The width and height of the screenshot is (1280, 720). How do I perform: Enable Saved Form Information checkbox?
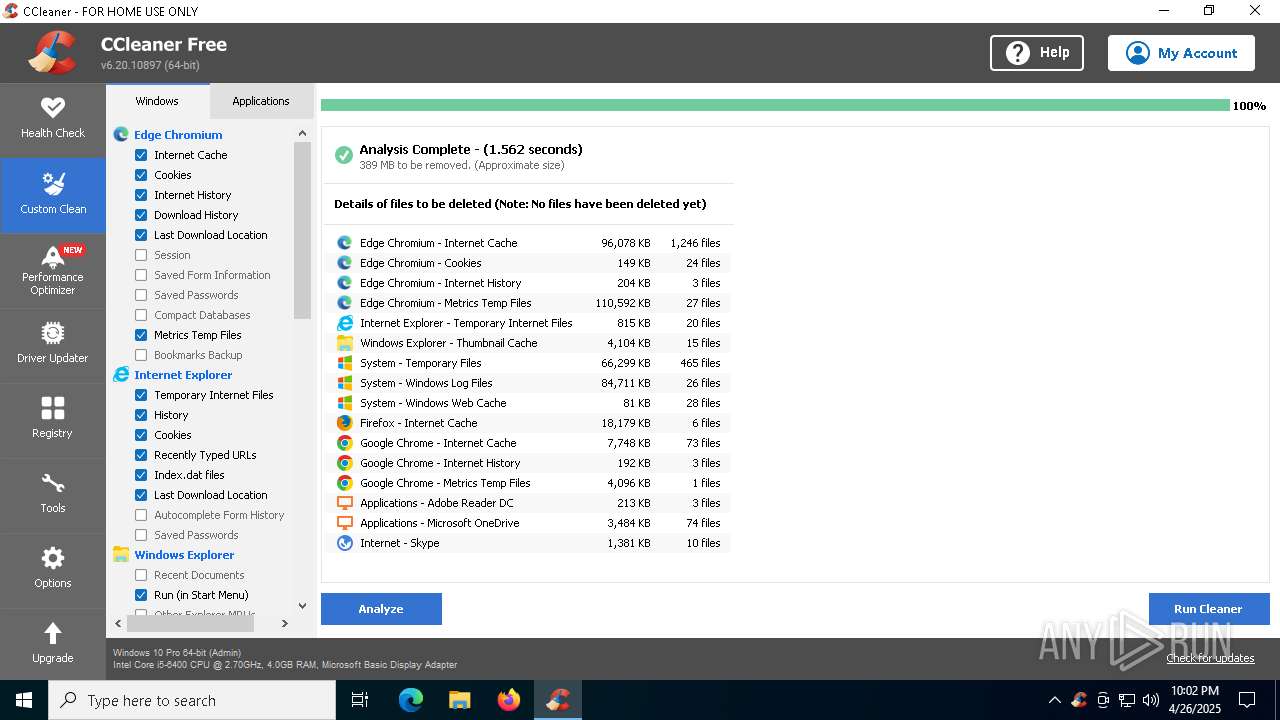tap(141, 275)
